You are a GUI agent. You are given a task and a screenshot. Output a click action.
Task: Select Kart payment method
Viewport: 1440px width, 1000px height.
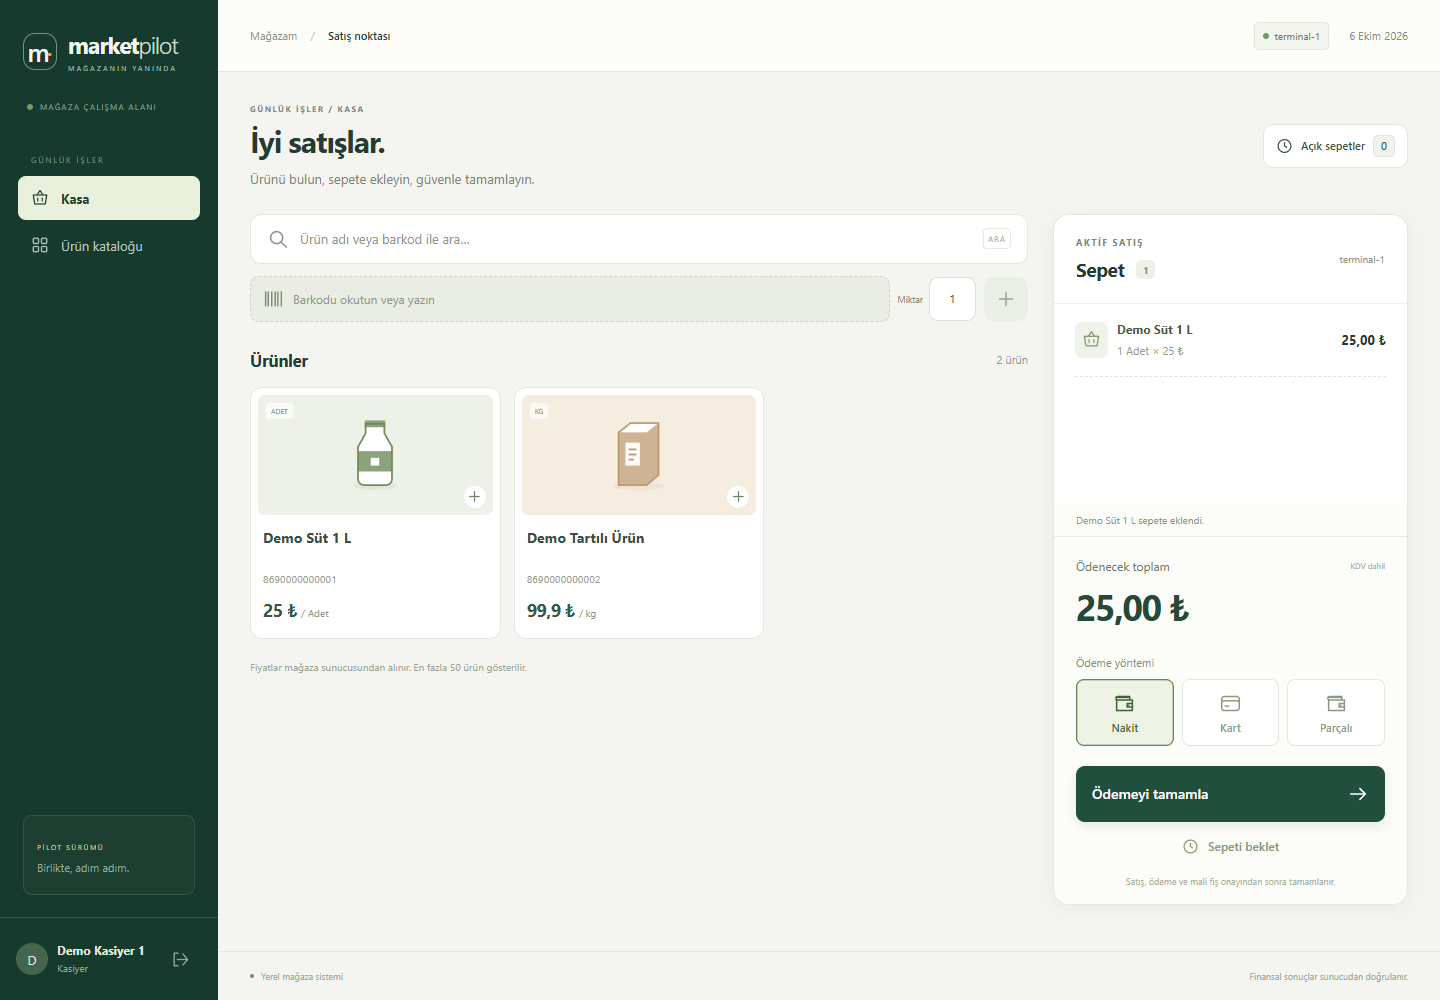pyautogui.click(x=1230, y=713)
